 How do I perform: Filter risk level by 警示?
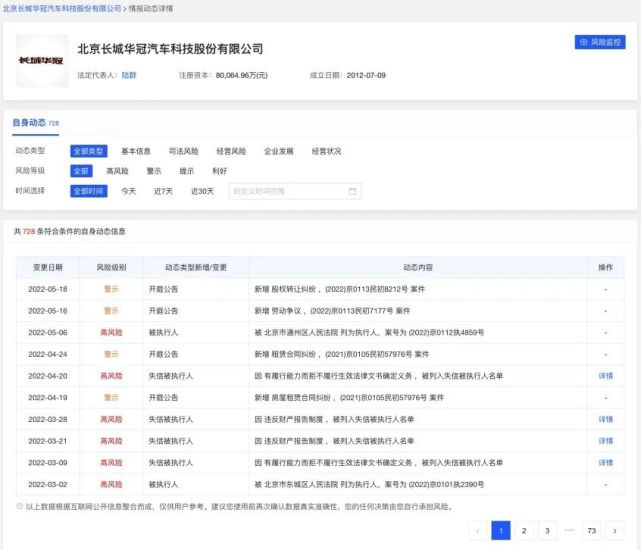click(x=154, y=171)
